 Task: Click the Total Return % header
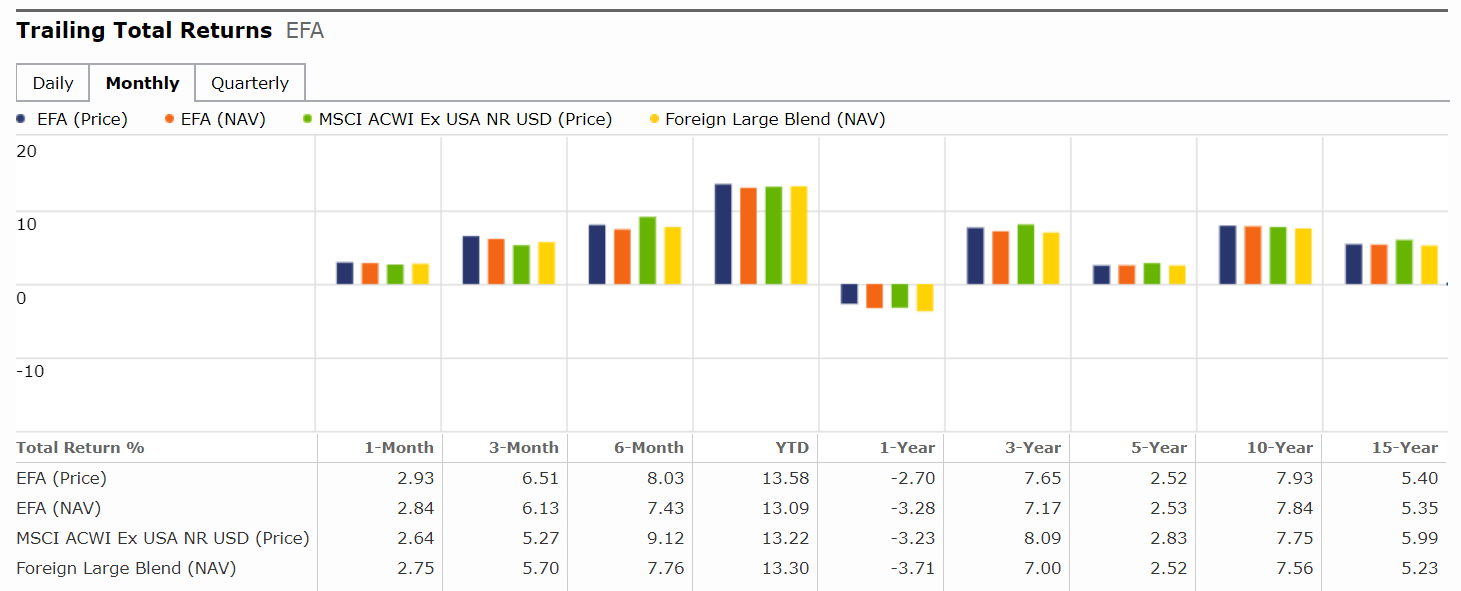pos(80,448)
